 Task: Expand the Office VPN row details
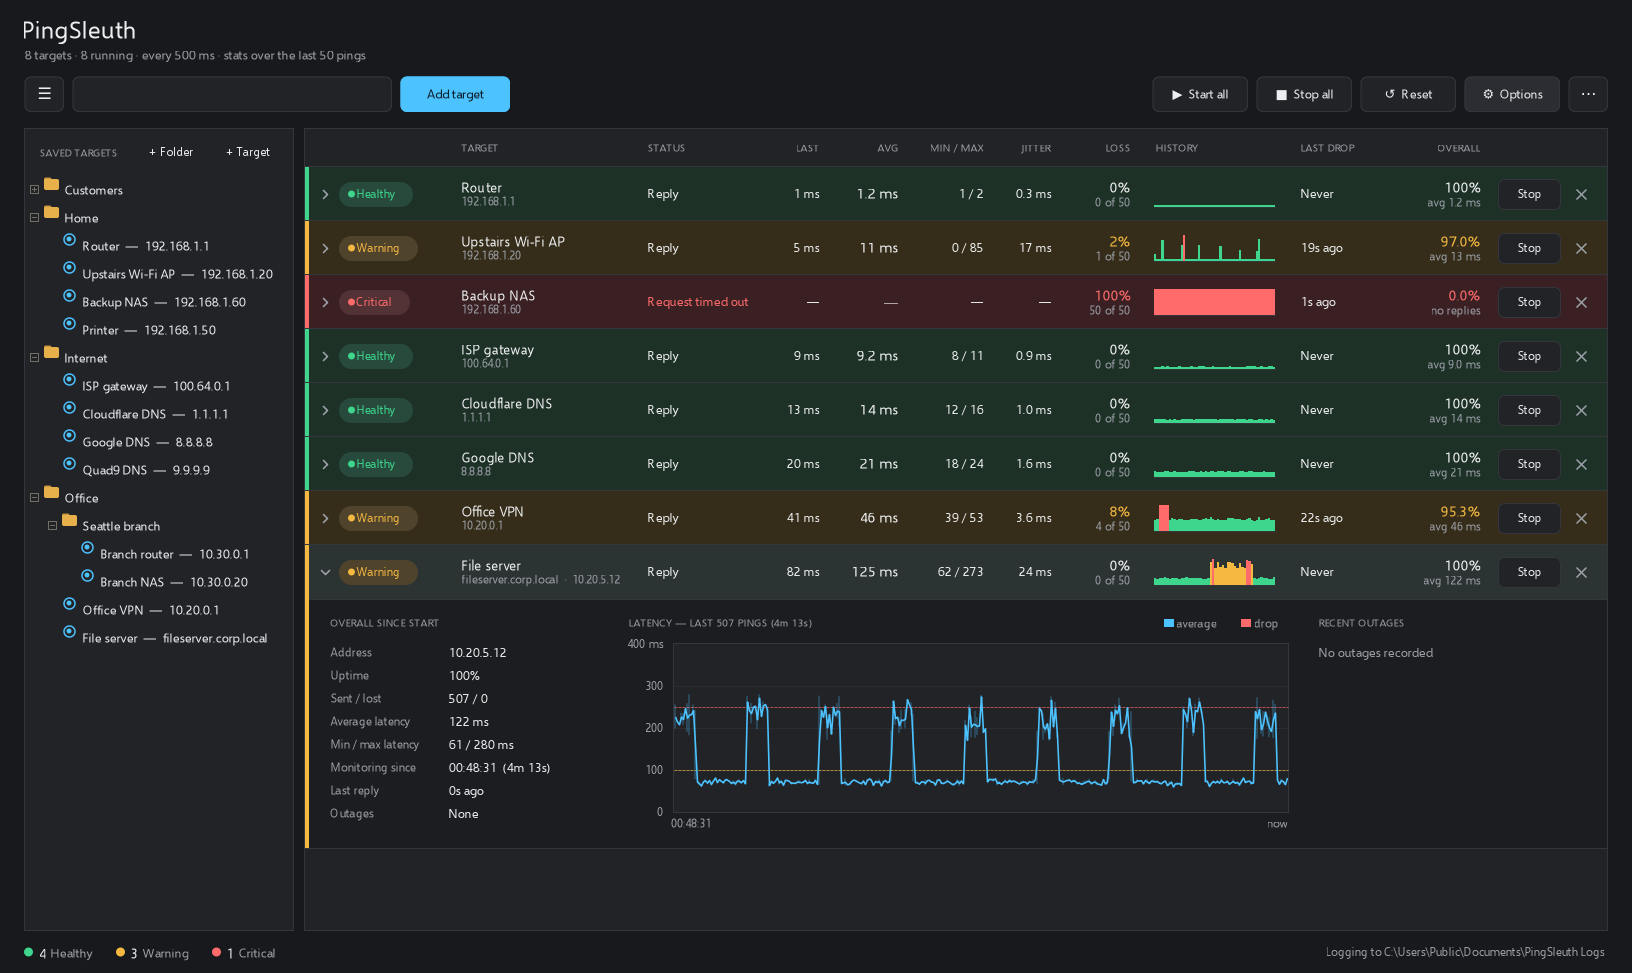[x=325, y=518]
